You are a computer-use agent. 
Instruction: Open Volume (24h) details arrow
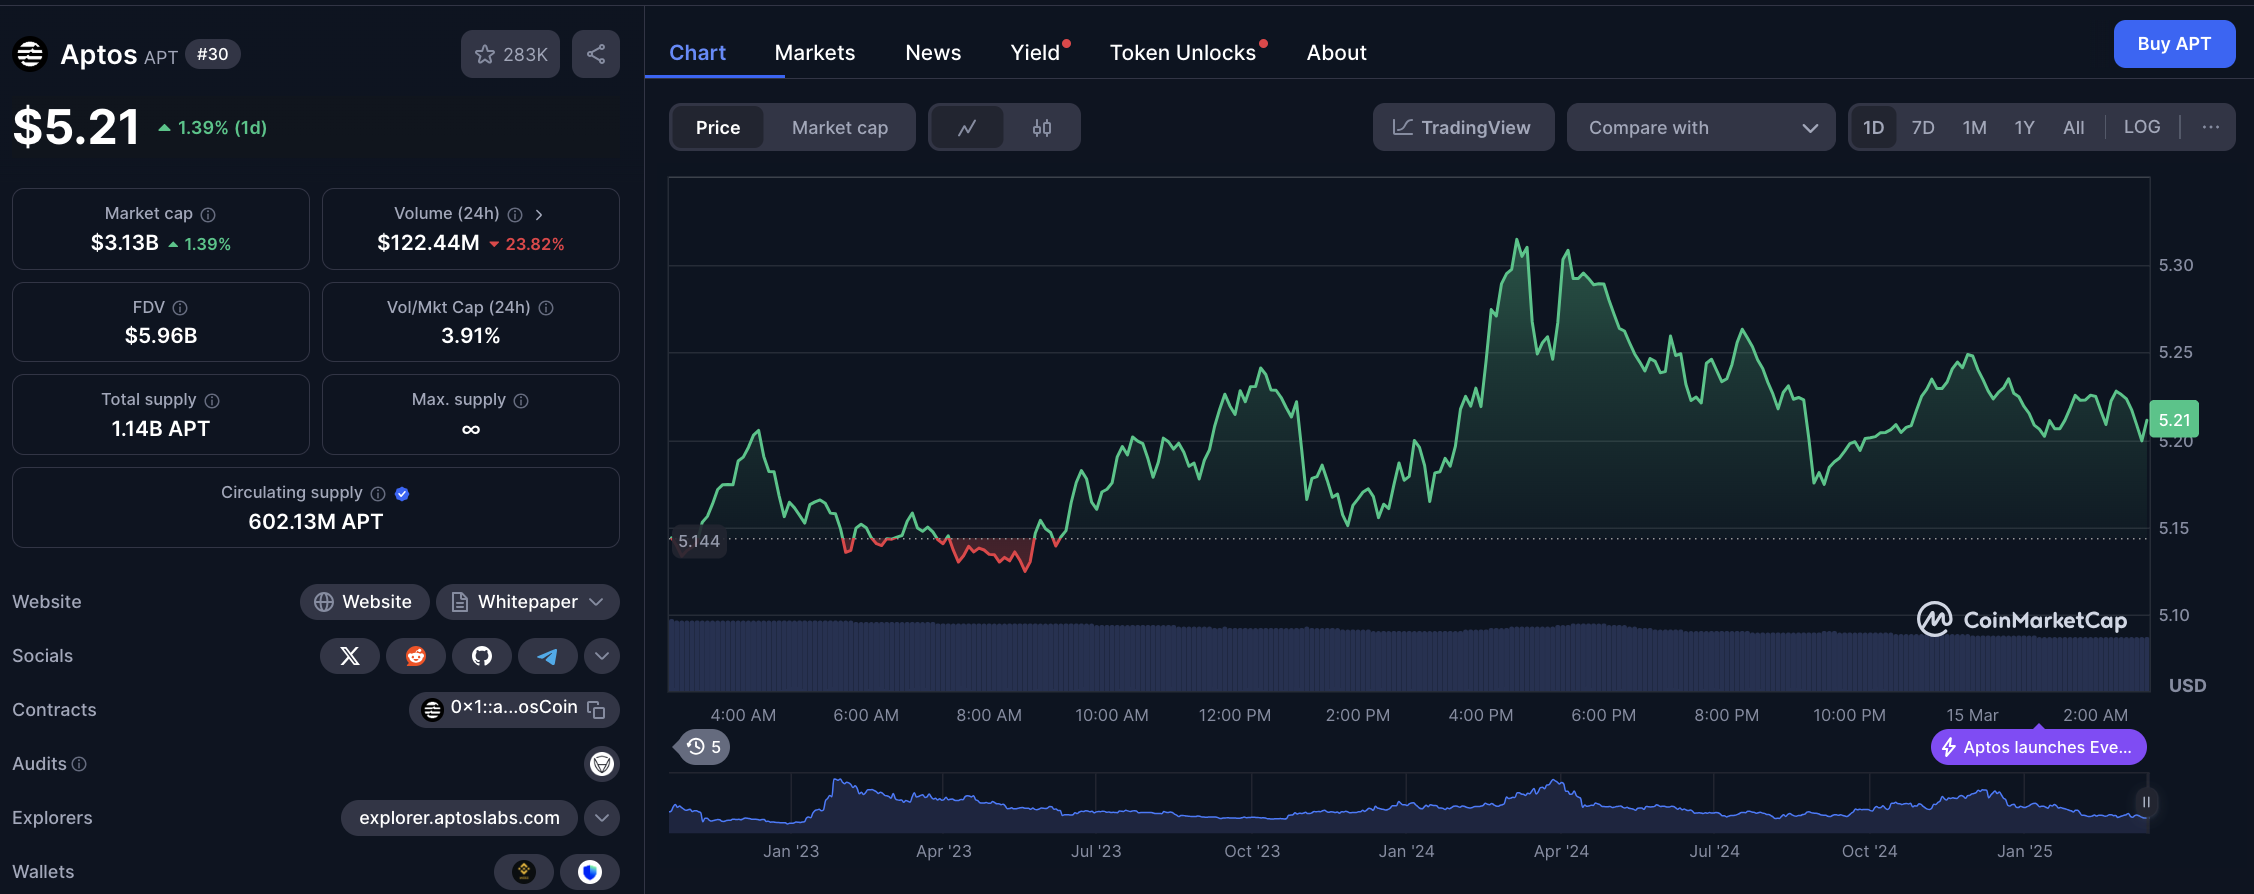click(539, 214)
